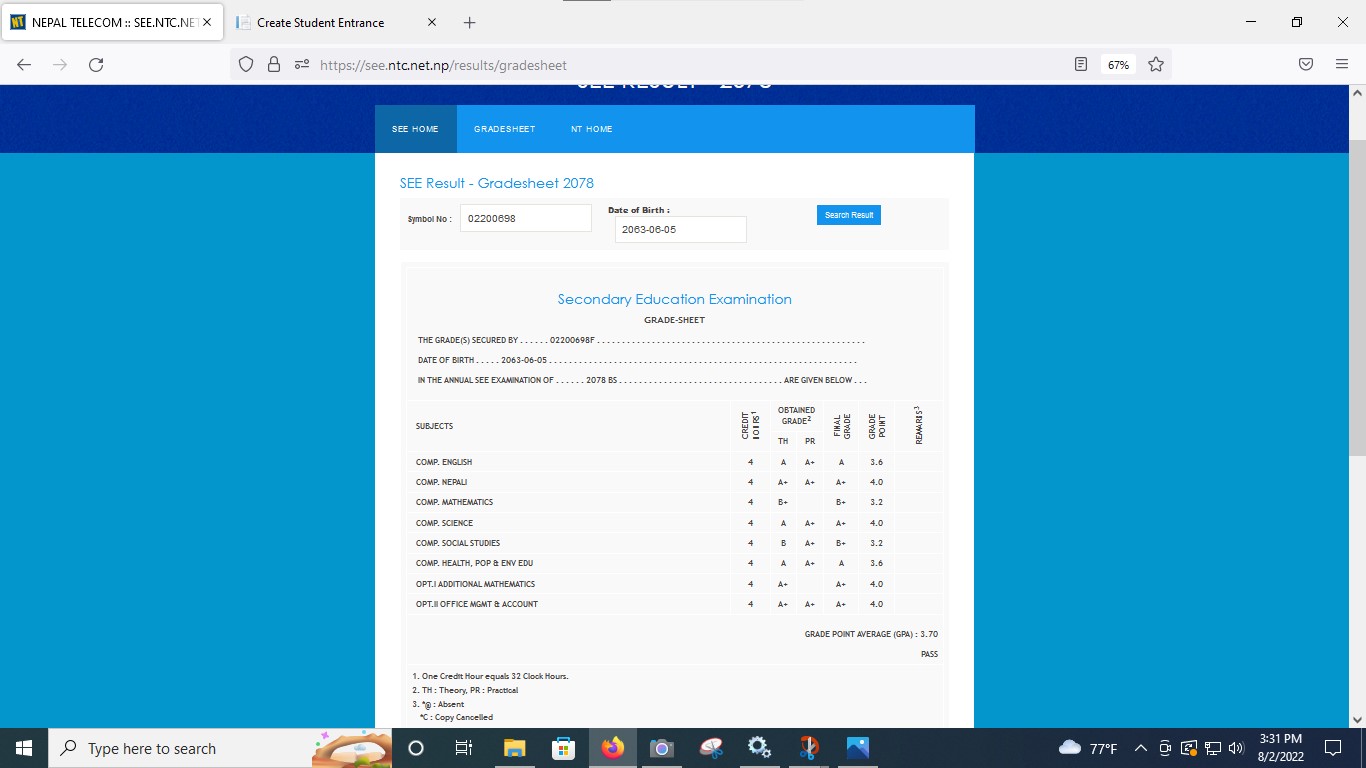Open File Explorer from the taskbar
The height and width of the screenshot is (768, 1366).
514,748
